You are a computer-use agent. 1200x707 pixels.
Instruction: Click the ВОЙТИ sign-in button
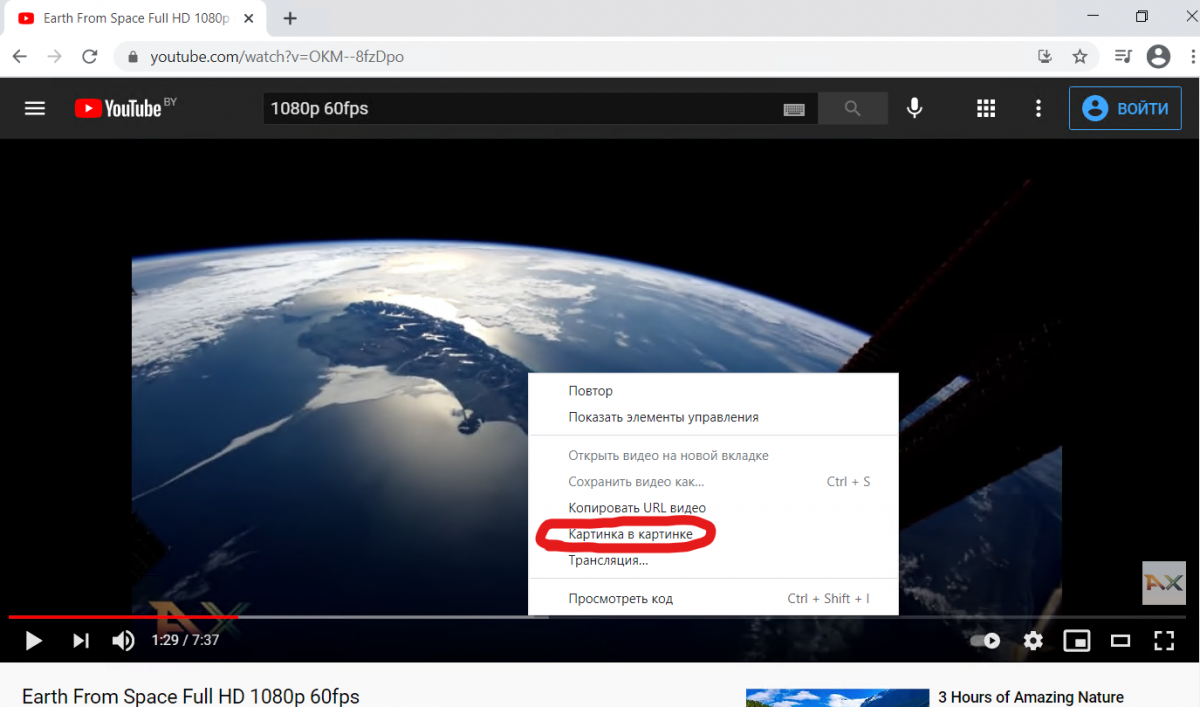pyautogui.click(x=1125, y=108)
